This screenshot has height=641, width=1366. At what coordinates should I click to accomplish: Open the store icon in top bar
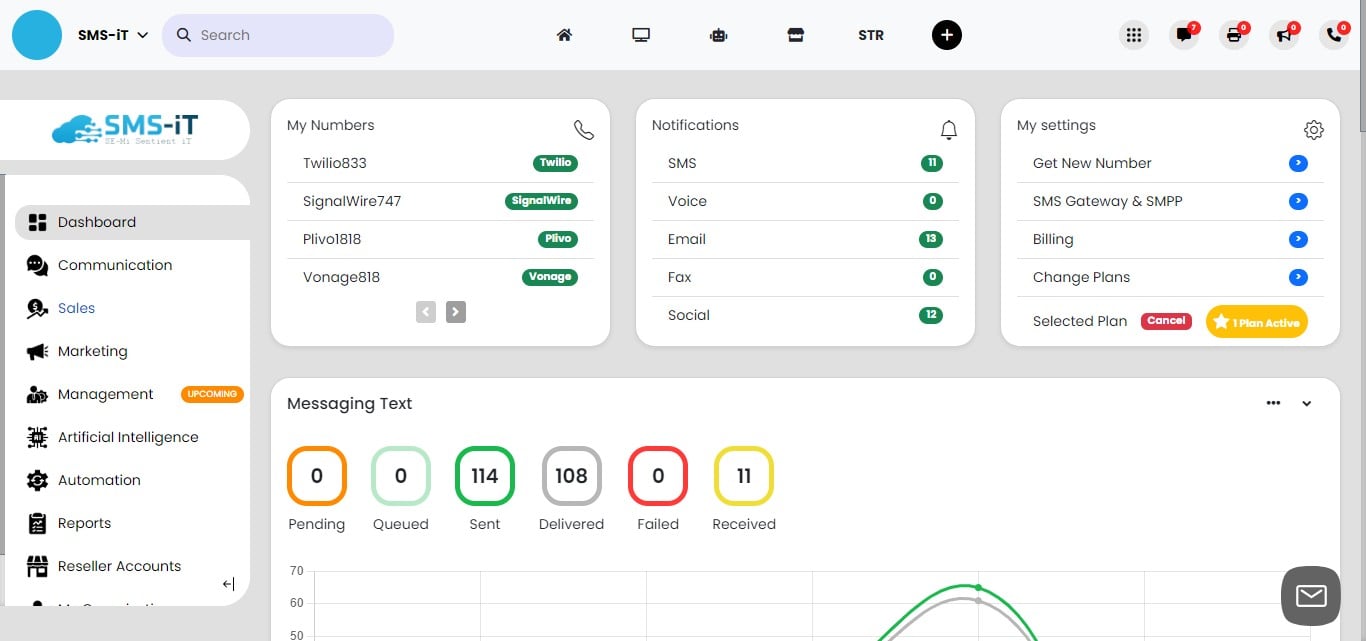pos(795,35)
